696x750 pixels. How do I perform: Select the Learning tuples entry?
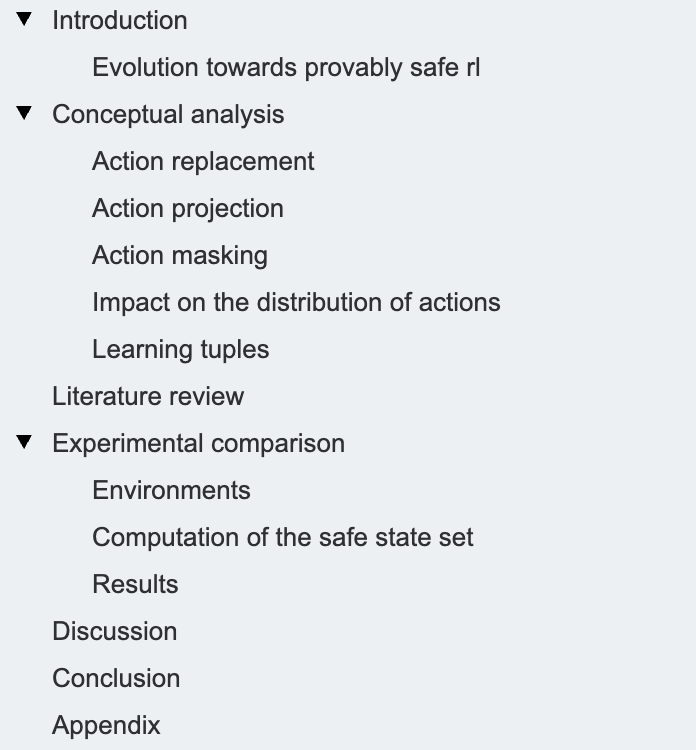coord(181,350)
